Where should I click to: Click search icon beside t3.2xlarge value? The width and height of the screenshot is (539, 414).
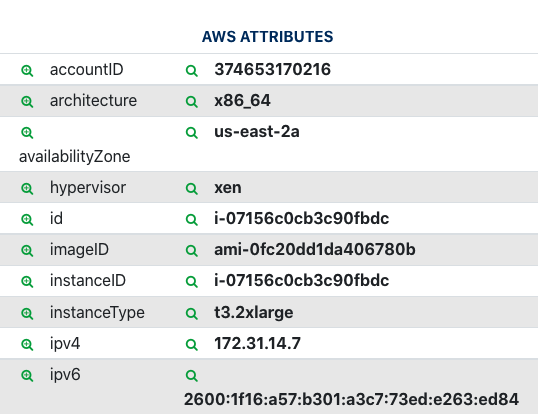point(192,314)
